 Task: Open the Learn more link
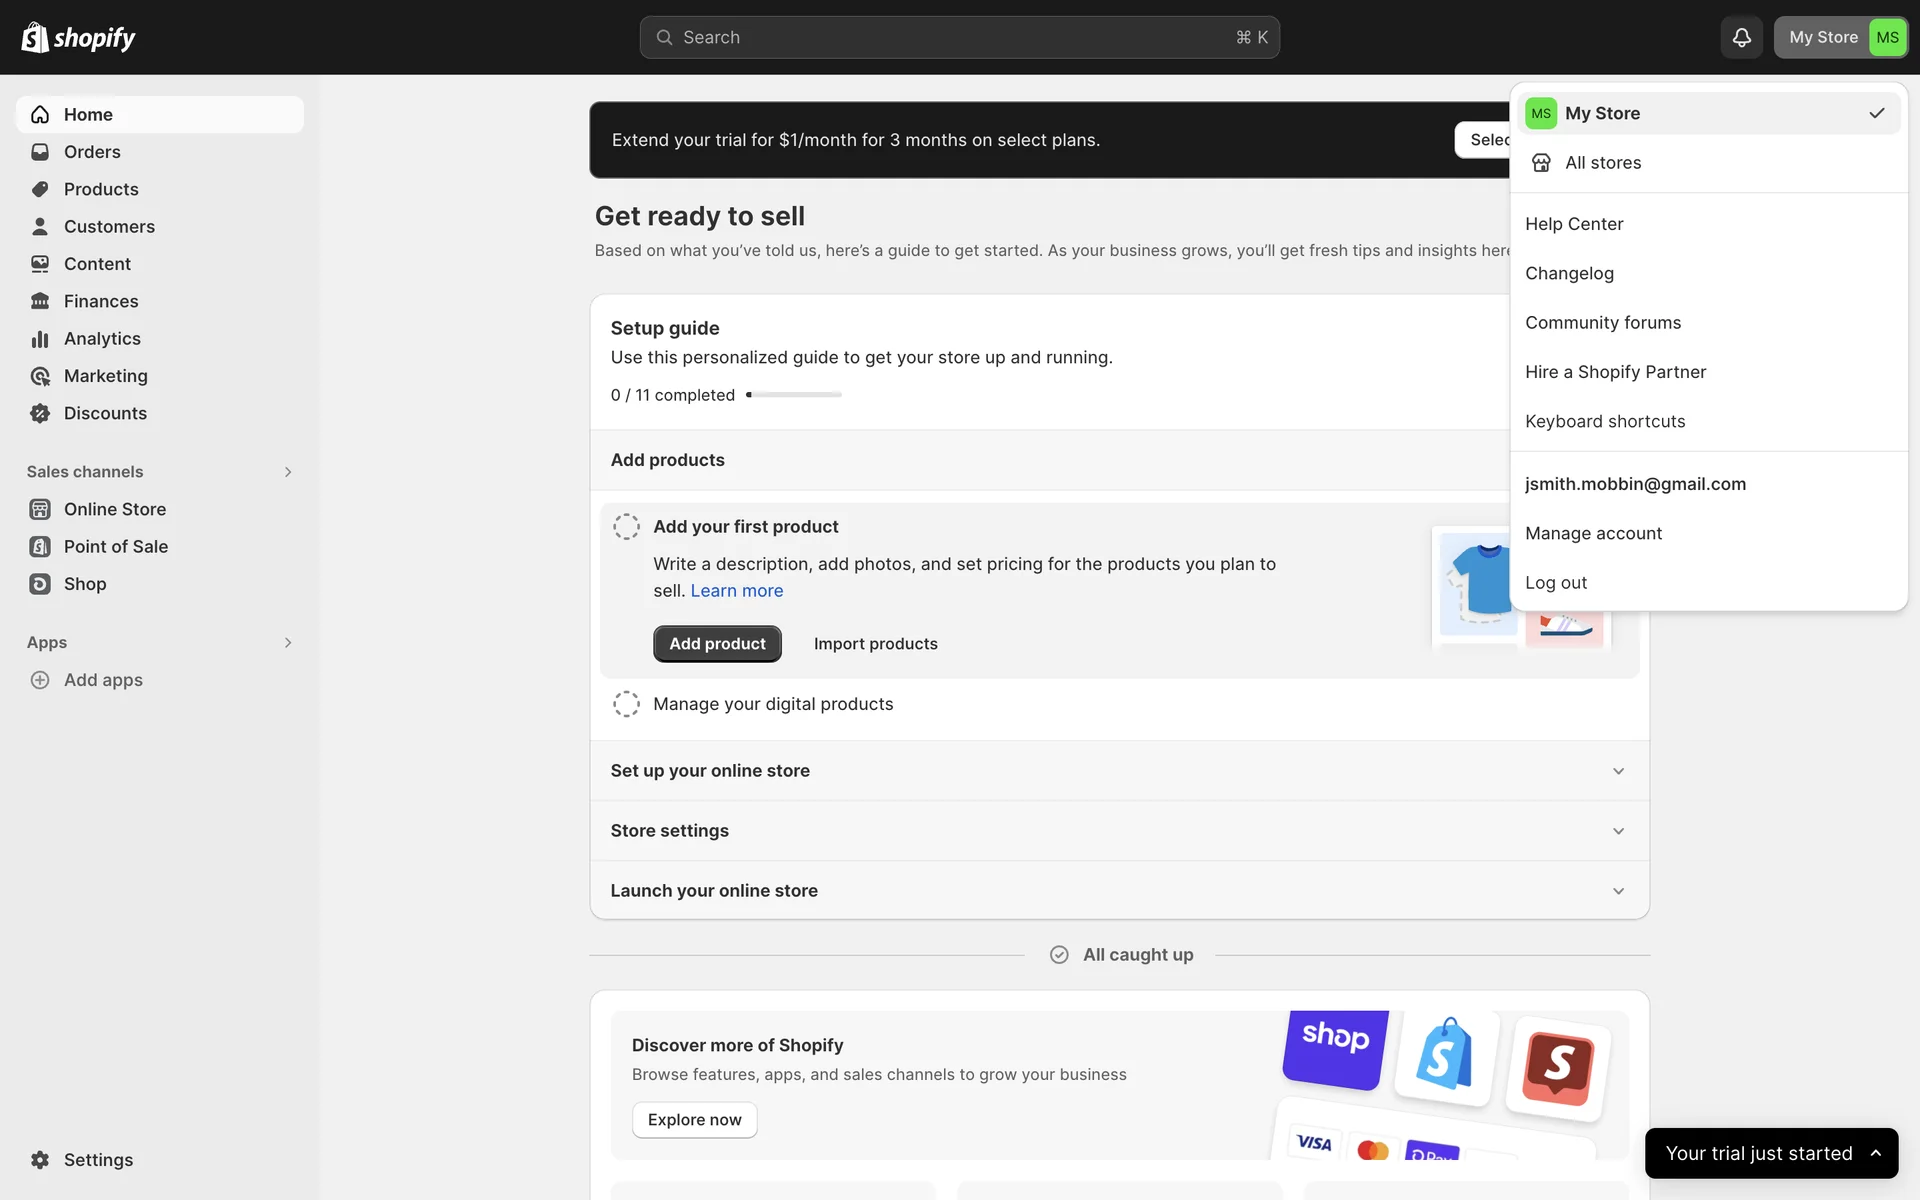point(736,591)
